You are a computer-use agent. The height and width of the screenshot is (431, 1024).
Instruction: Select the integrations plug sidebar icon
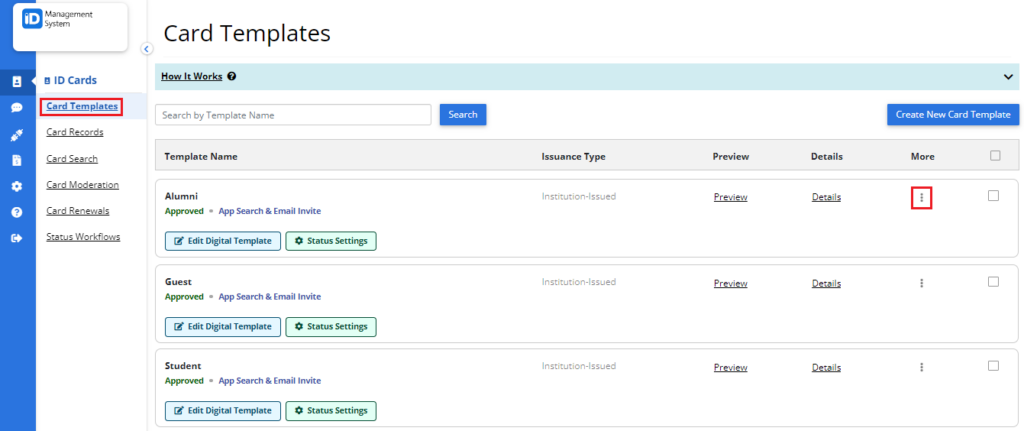point(17,136)
